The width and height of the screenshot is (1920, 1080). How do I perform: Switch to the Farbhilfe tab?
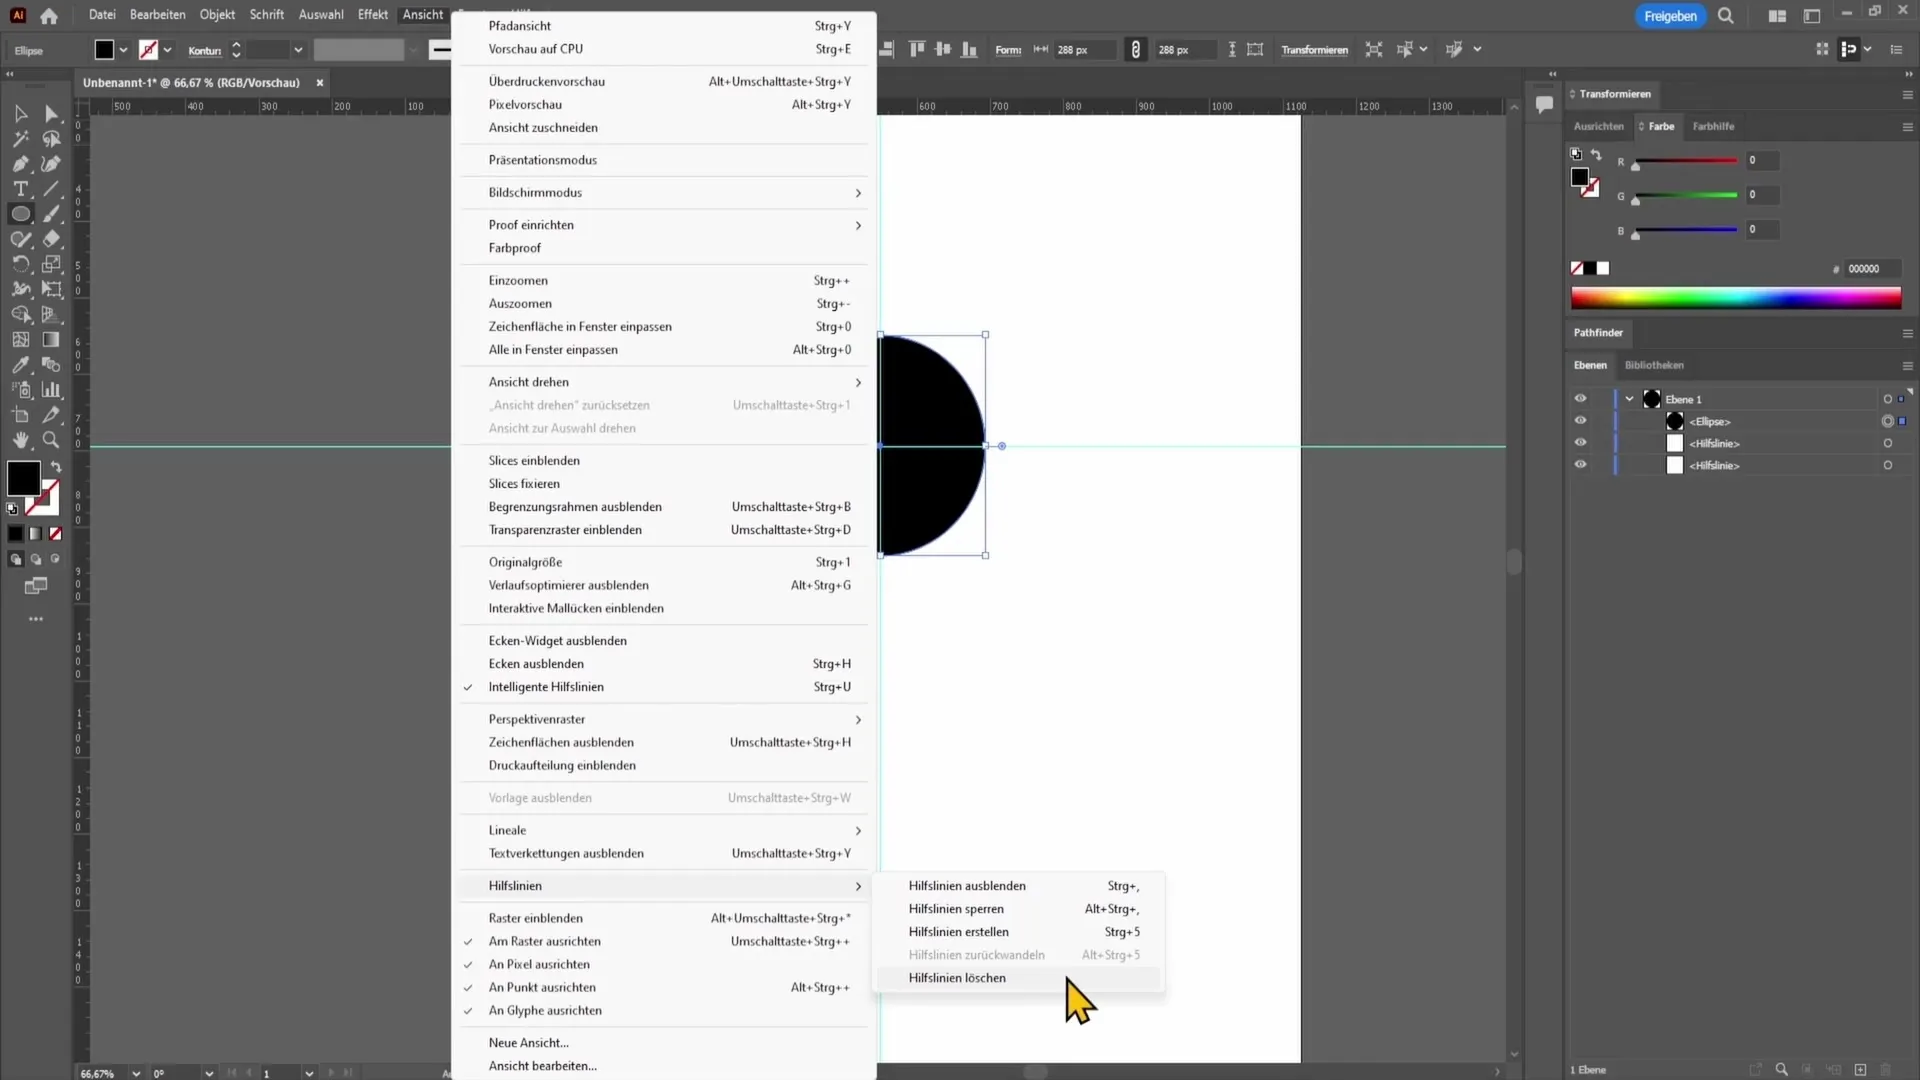coord(1713,126)
